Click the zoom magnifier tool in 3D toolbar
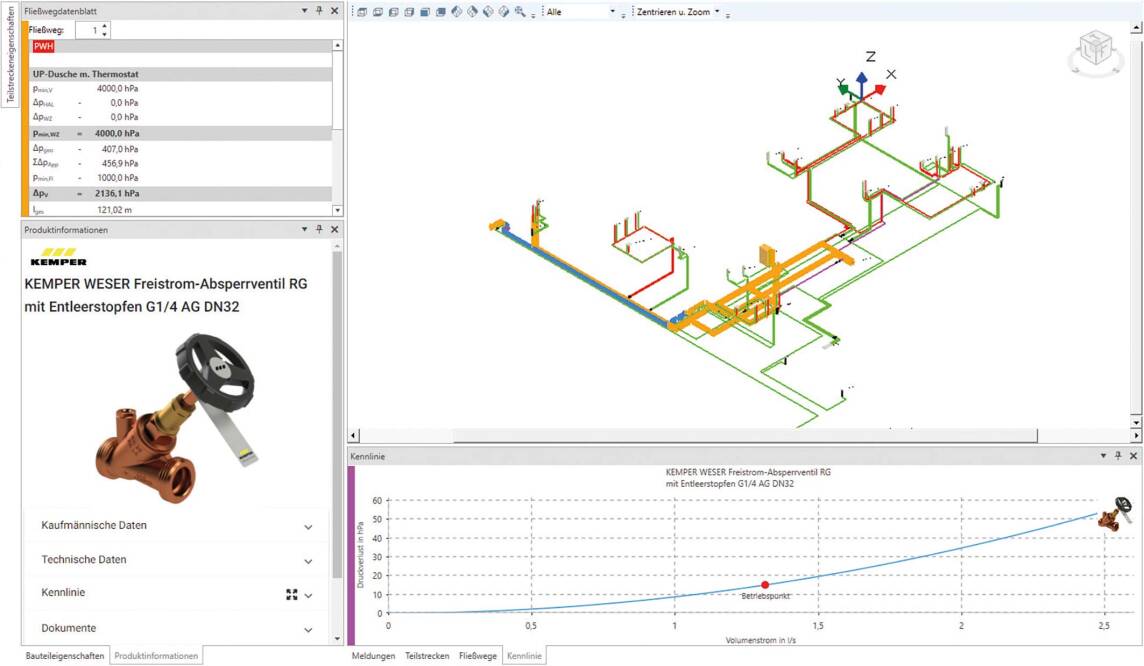The width and height of the screenshot is (1144, 666). (x=519, y=12)
